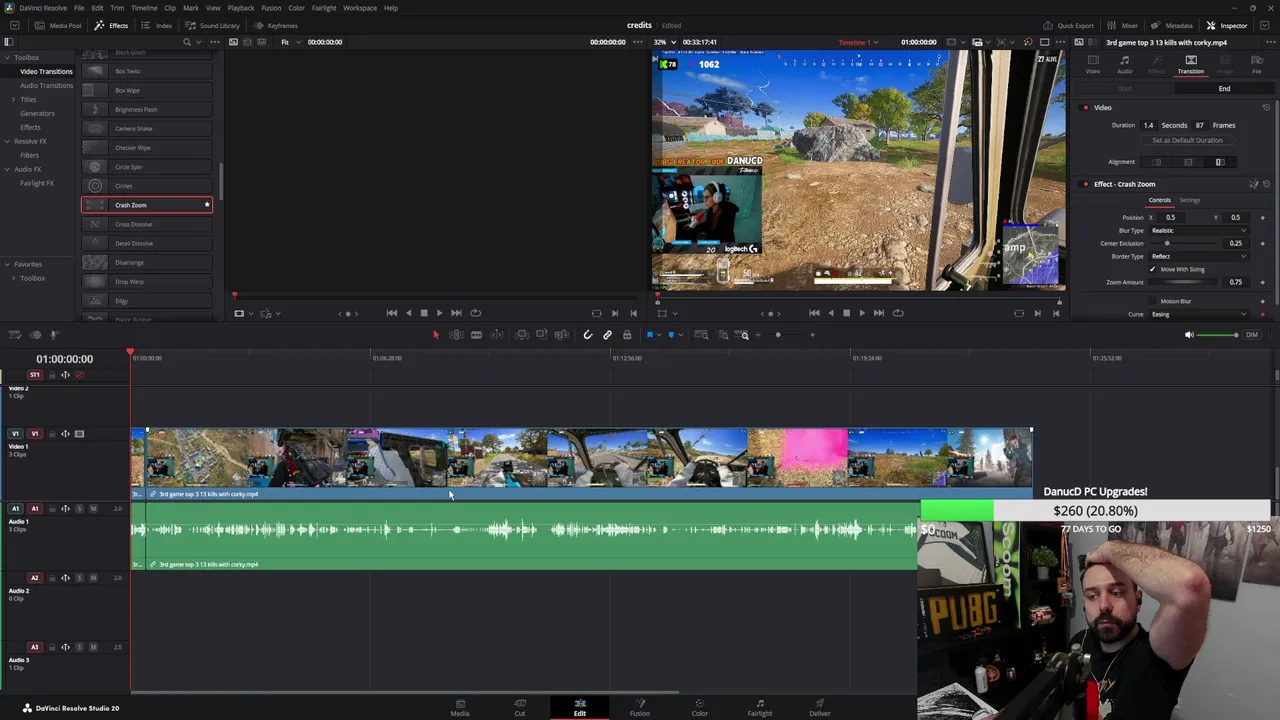The width and height of the screenshot is (1280, 720).
Task: Open the Mixer panel
Action: [x=1123, y=25]
